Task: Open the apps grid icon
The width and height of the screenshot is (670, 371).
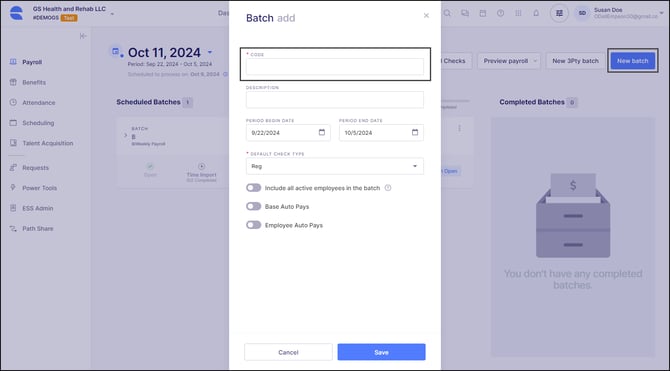Action: [518, 14]
